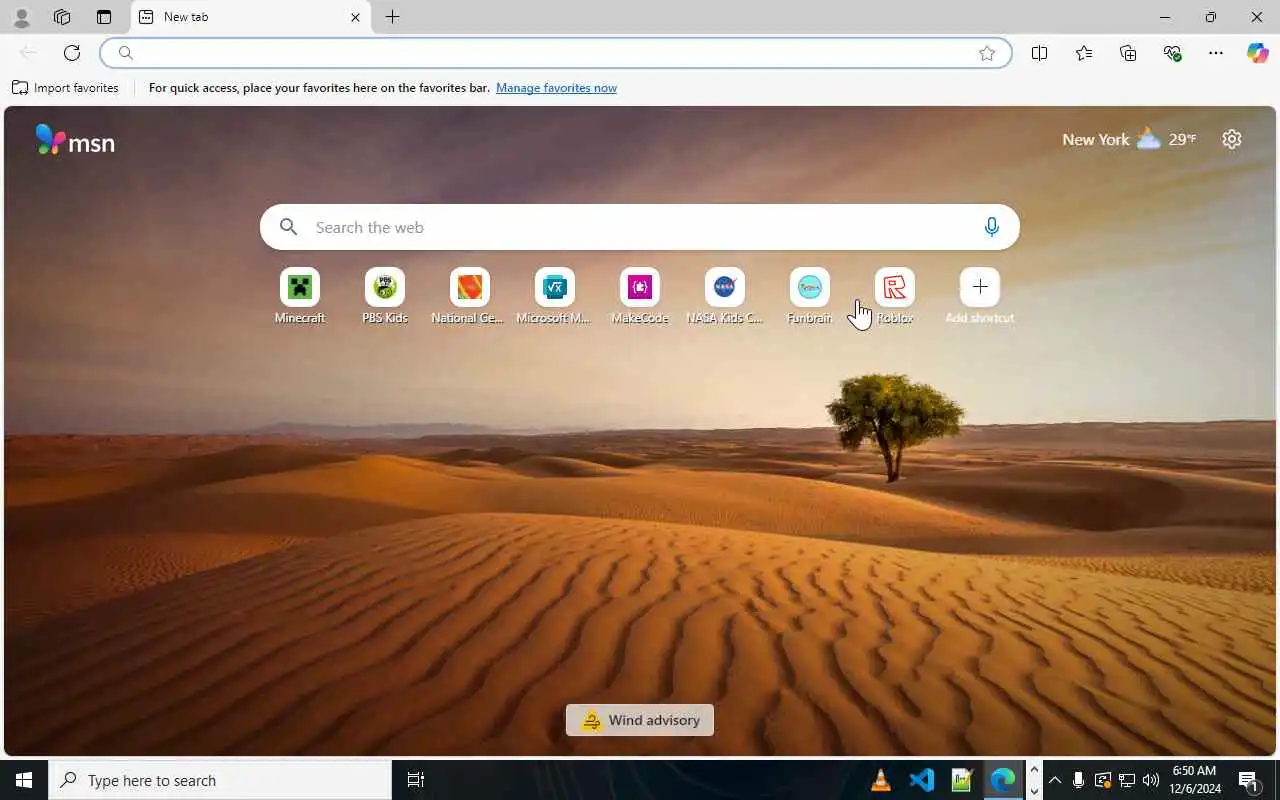This screenshot has width=1280, height=800.
Task: Click the search magnifier in web box
Action: 288,227
